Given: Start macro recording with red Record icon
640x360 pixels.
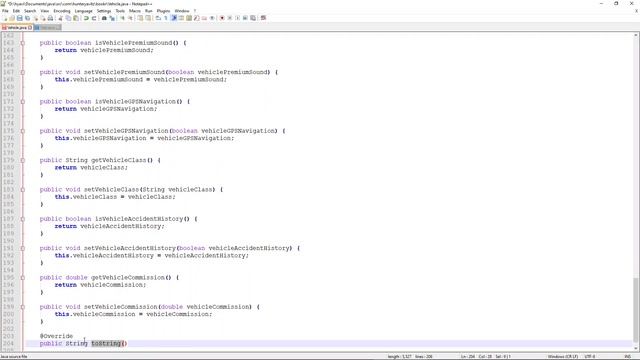Looking at the screenshot, I should tap(222, 18).
